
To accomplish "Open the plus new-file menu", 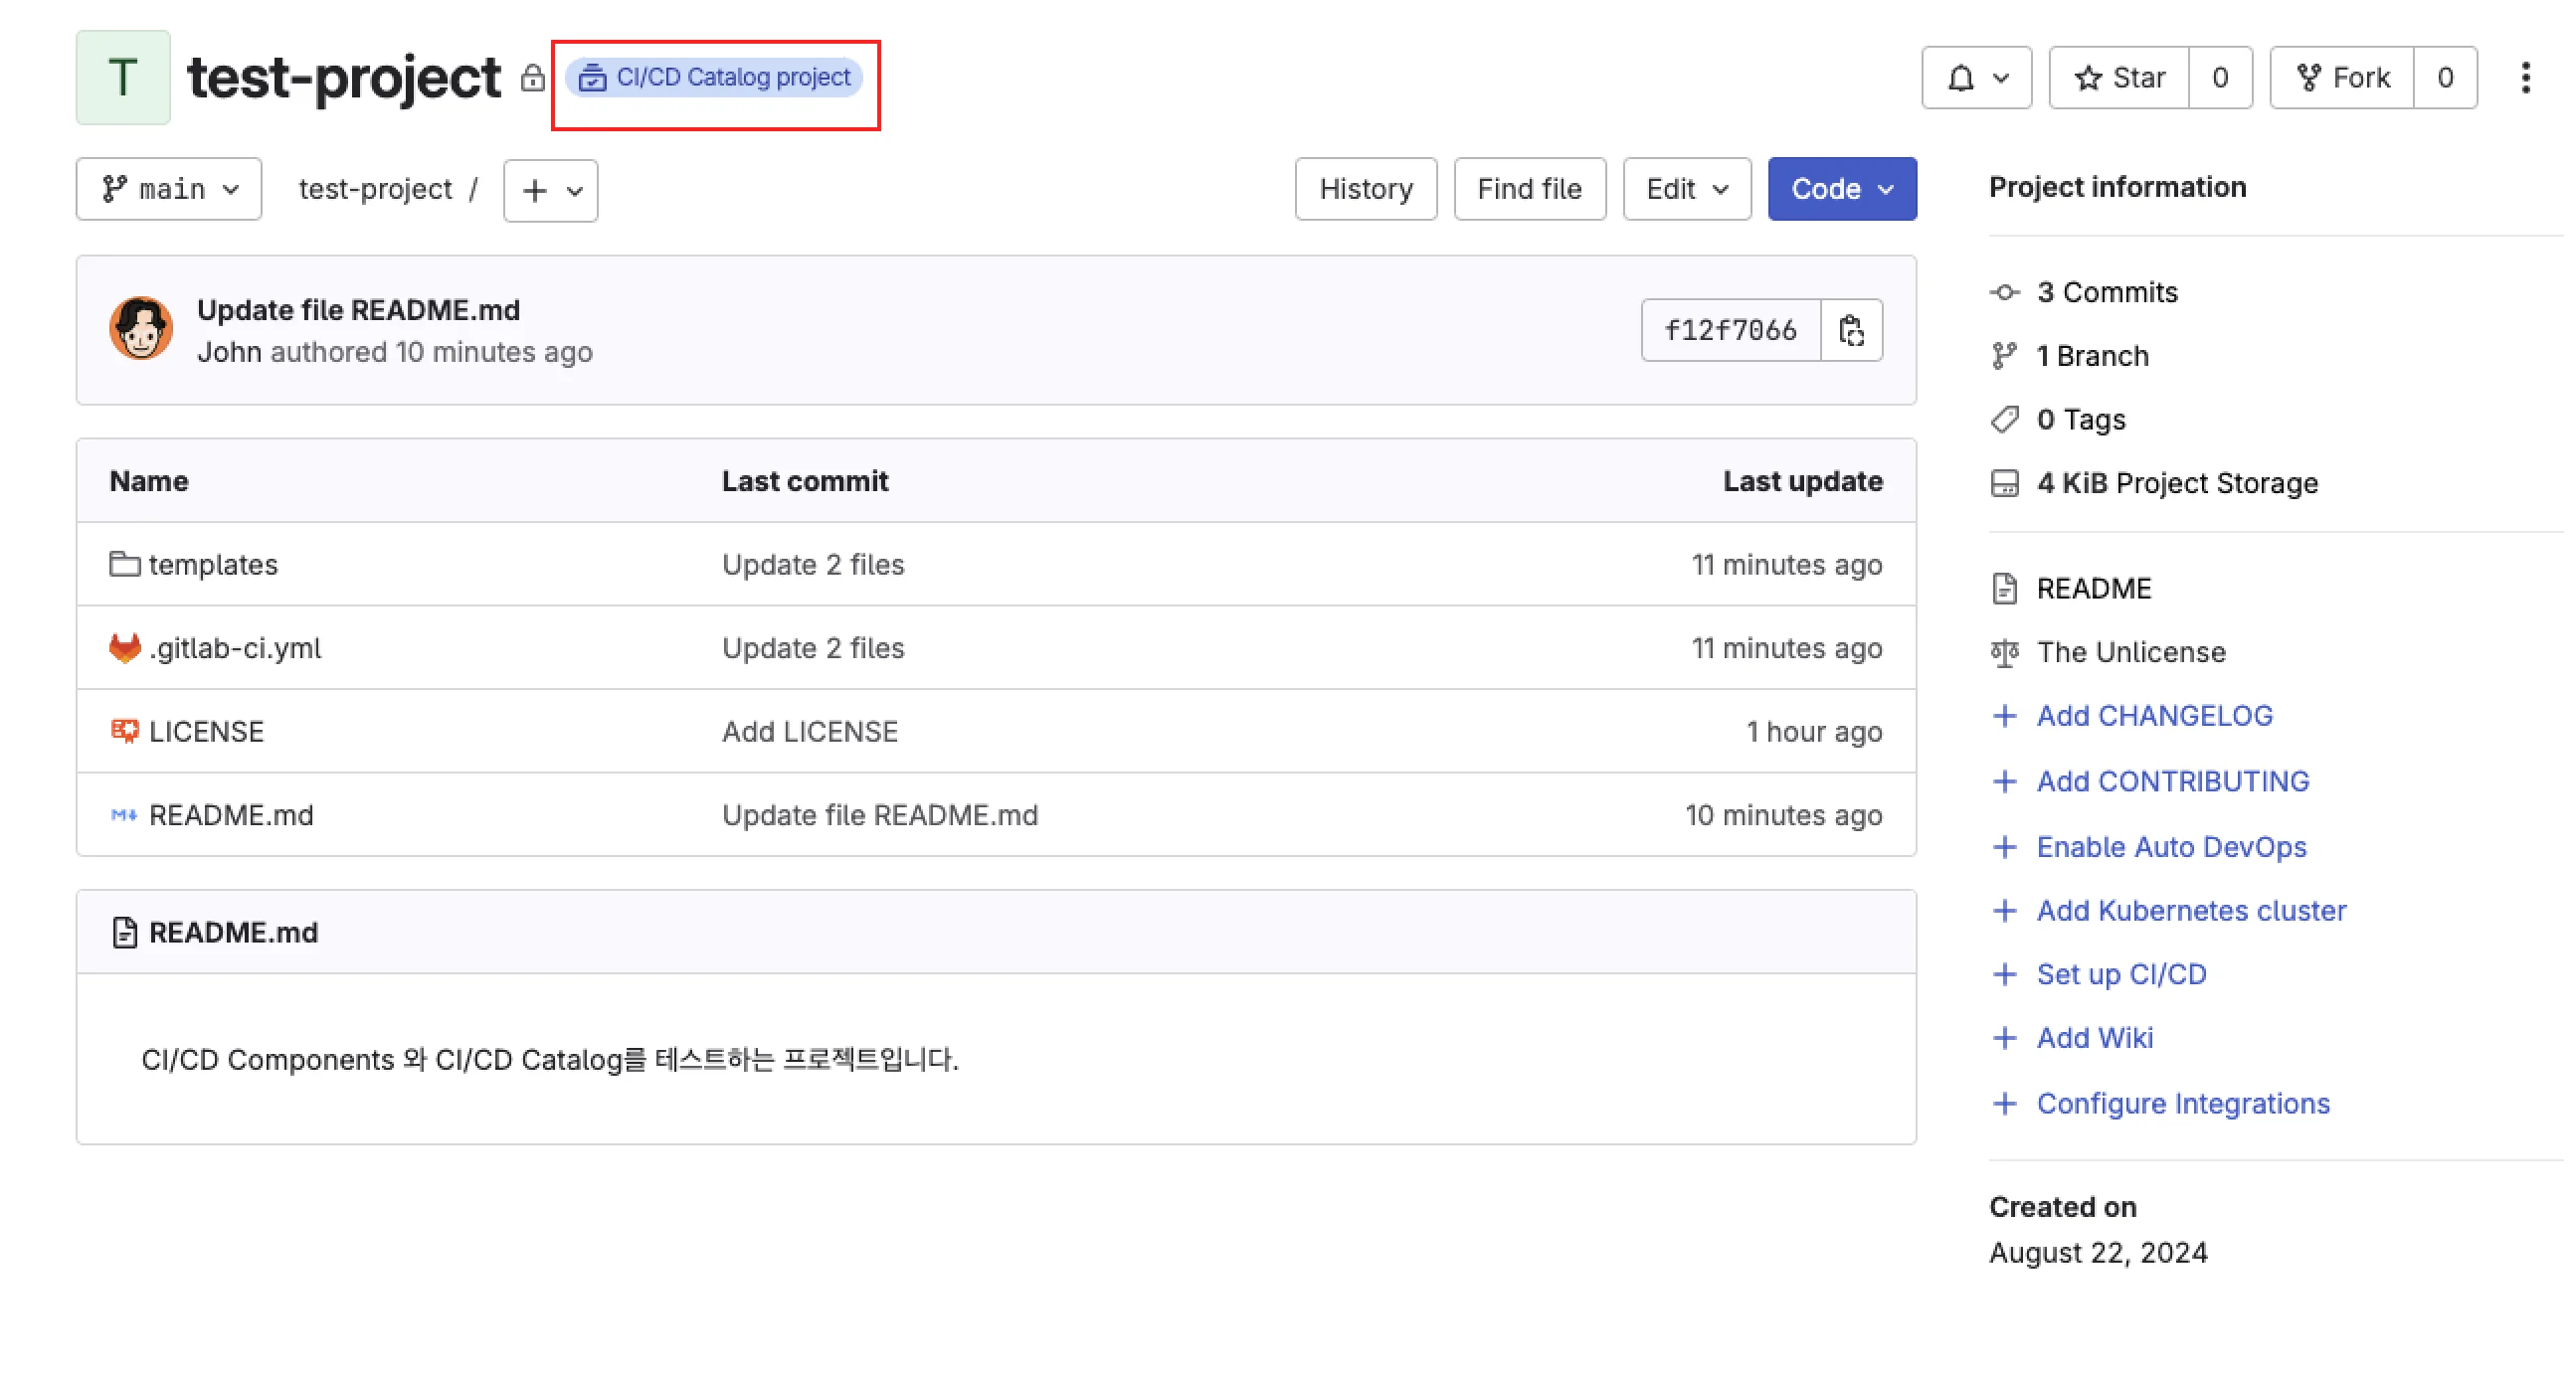I will (x=549, y=190).
